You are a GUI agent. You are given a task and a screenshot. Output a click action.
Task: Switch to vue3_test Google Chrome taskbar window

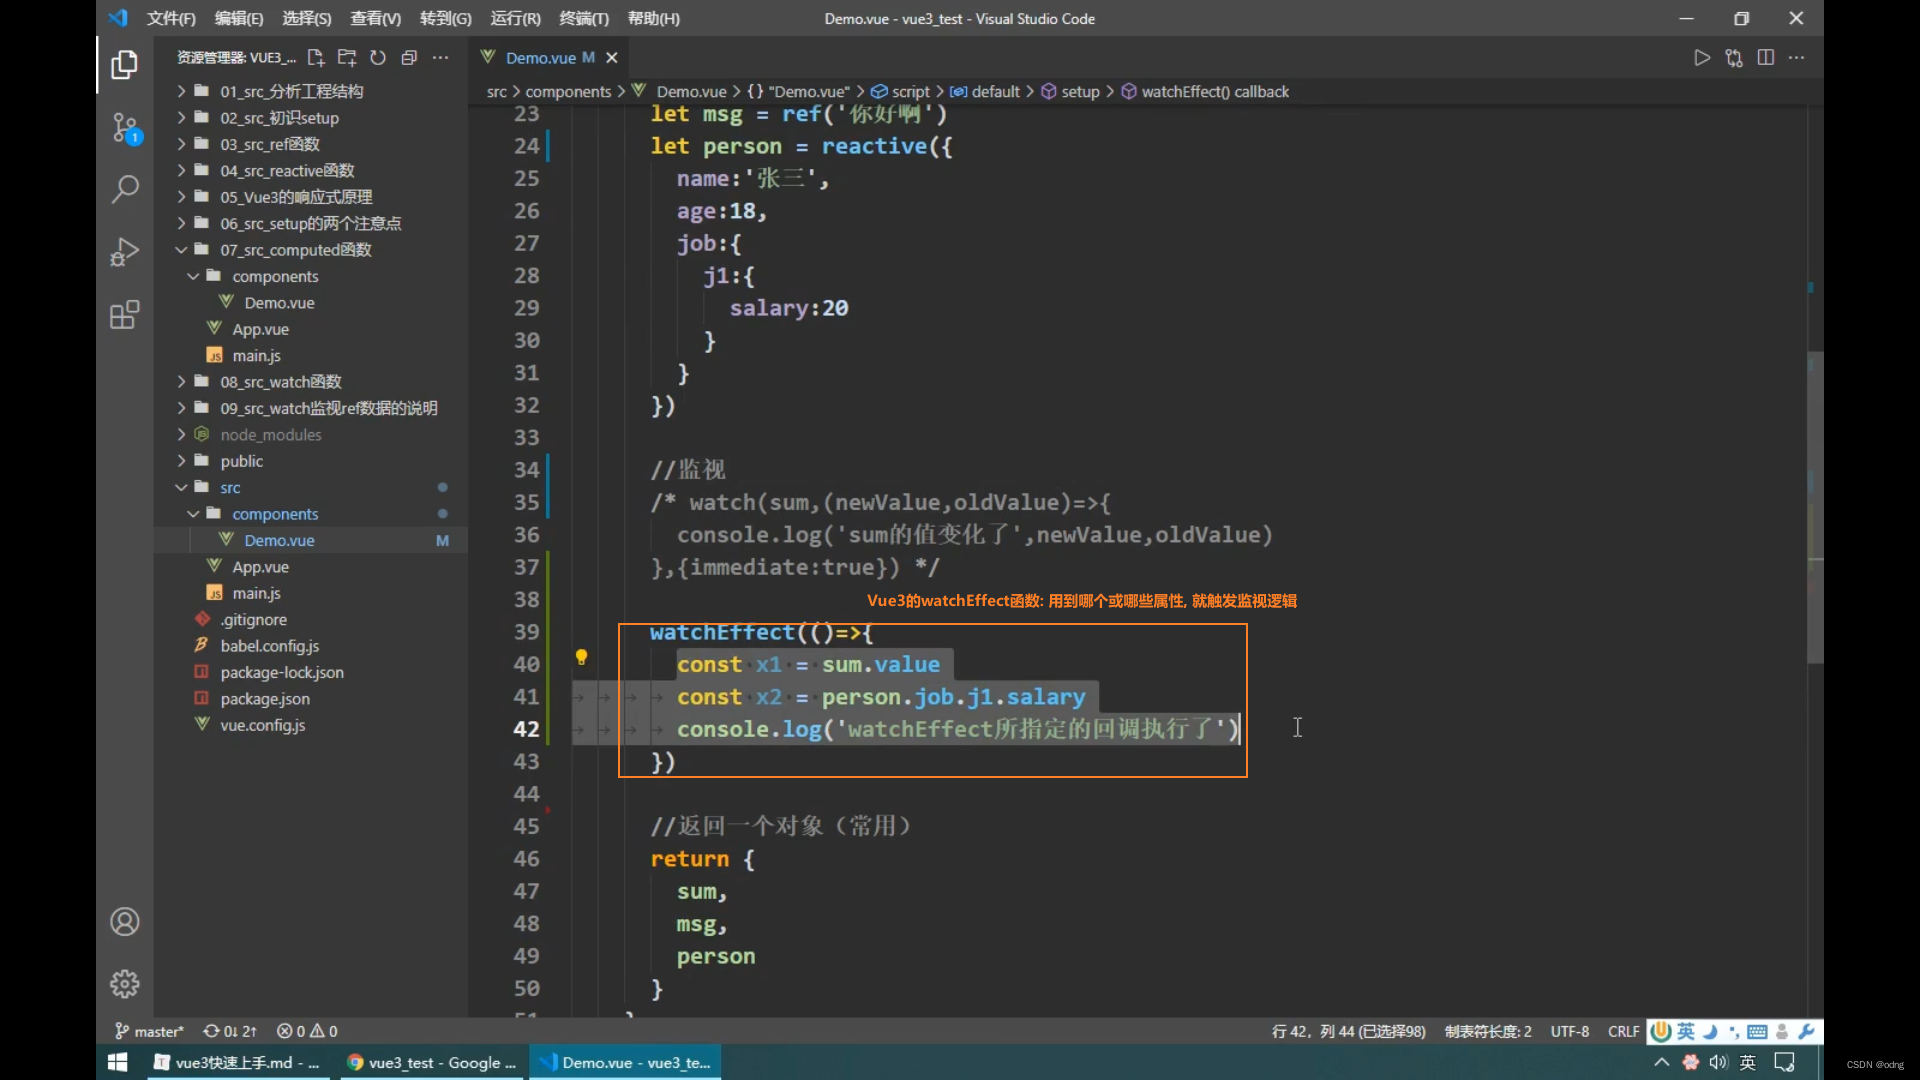[x=432, y=1062]
